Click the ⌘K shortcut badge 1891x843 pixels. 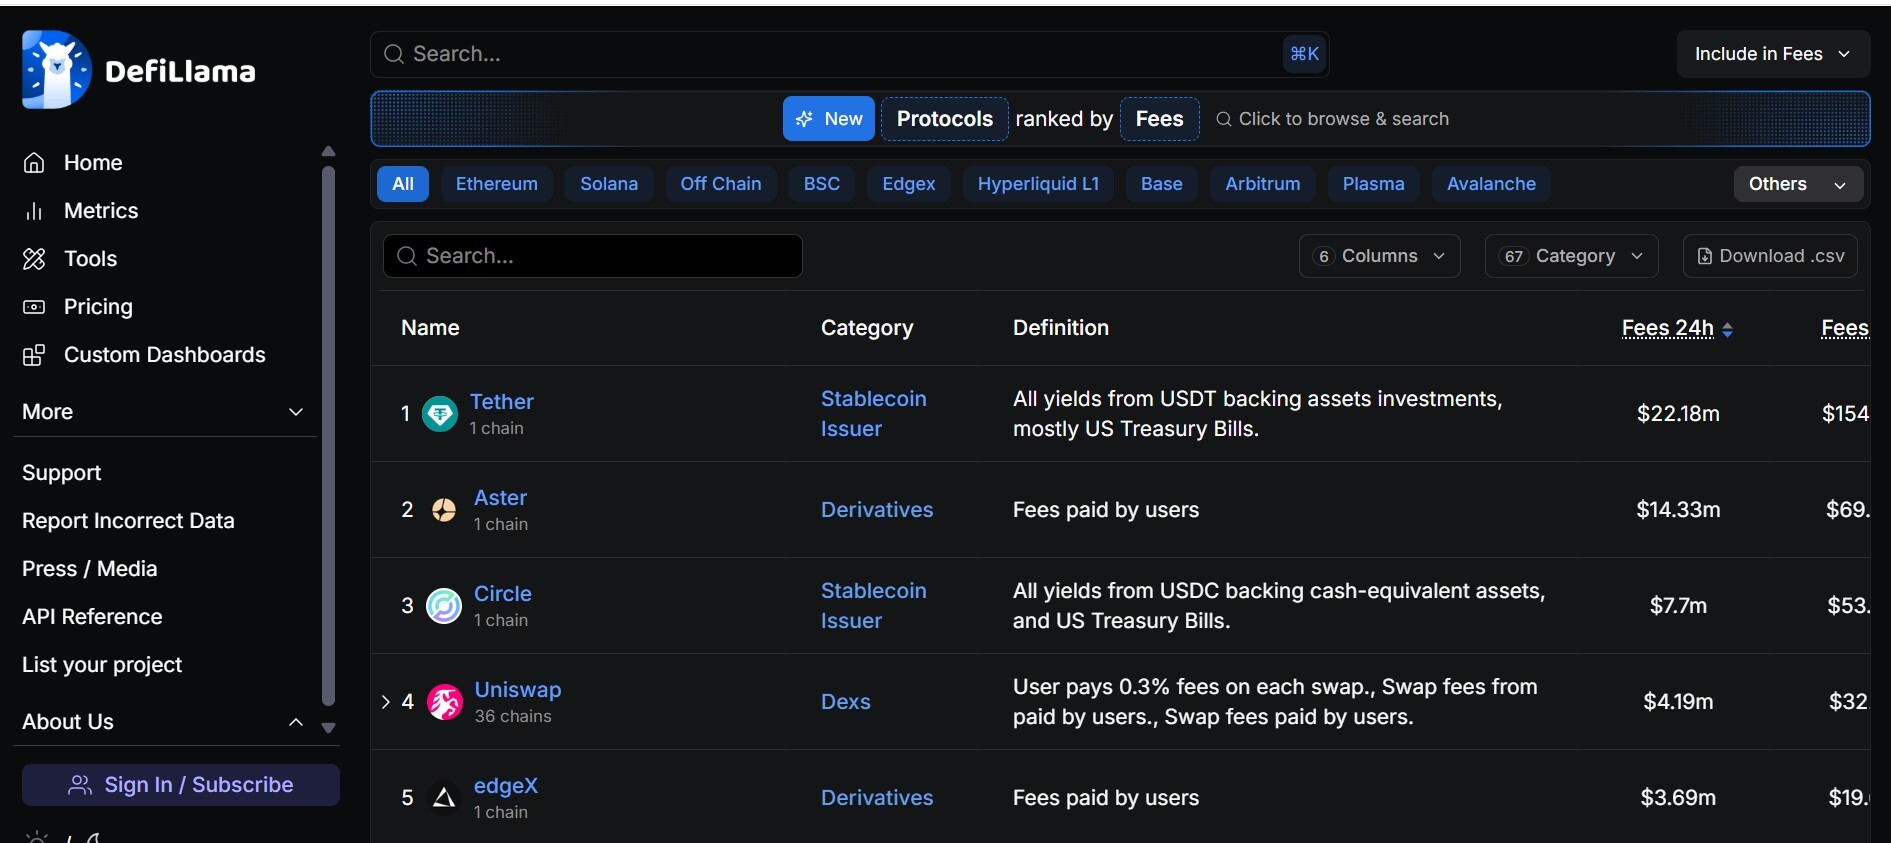tap(1304, 54)
